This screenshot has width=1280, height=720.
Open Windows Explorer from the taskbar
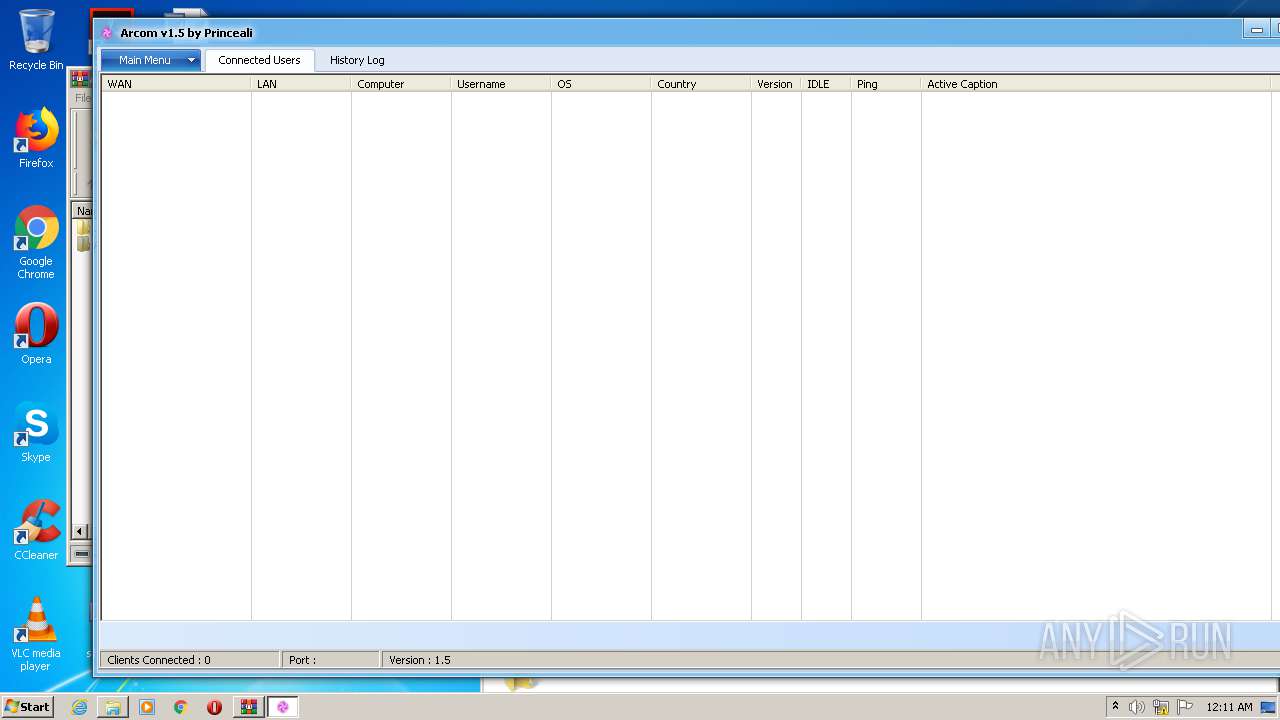click(113, 707)
